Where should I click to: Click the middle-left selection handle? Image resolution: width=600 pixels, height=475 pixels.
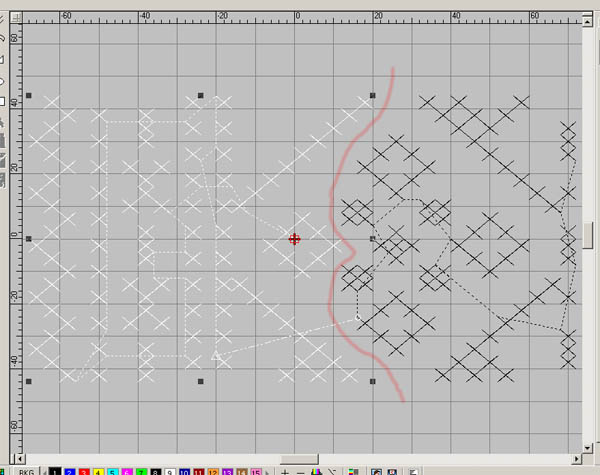(29, 239)
